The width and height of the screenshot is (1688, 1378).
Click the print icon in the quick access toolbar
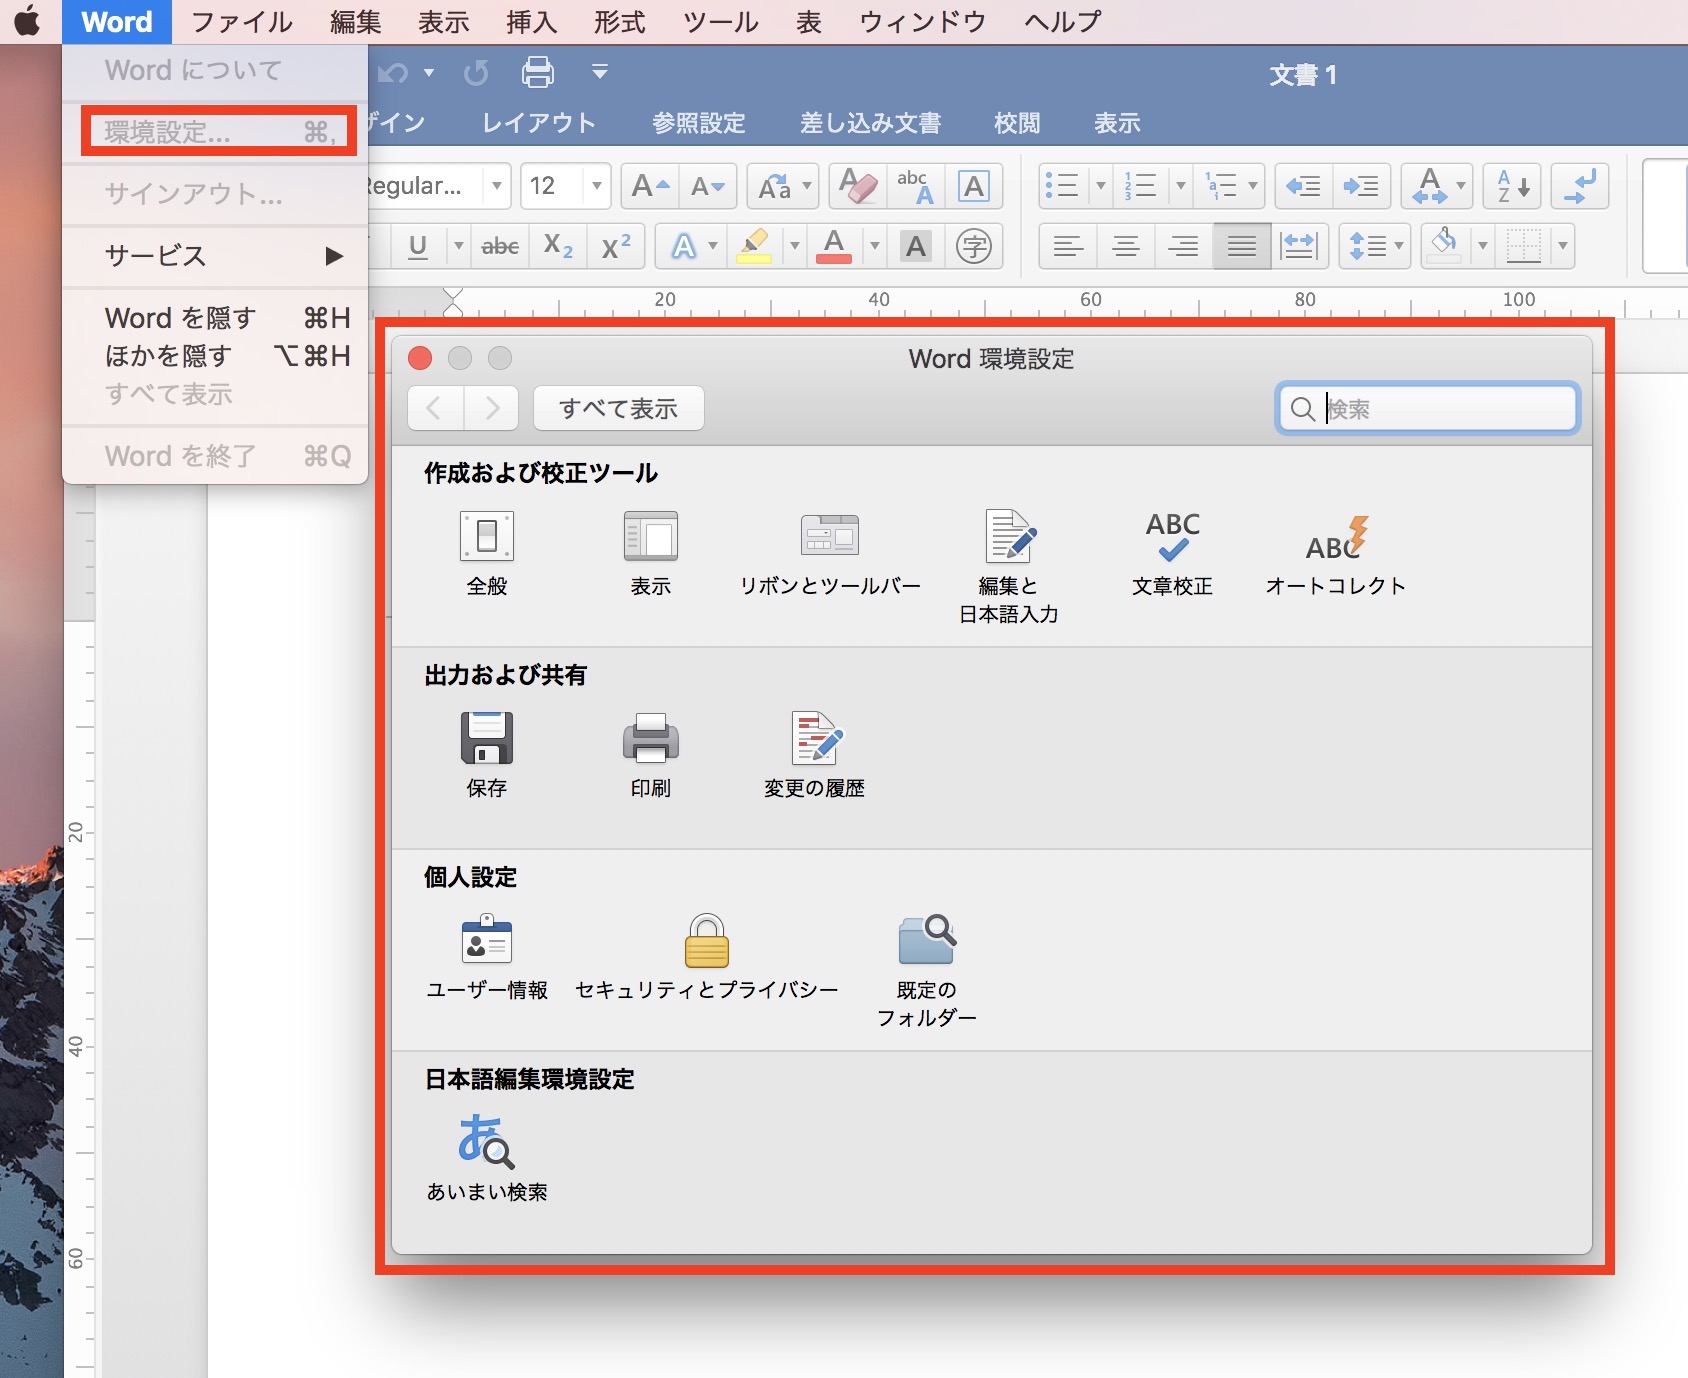[538, 72]
